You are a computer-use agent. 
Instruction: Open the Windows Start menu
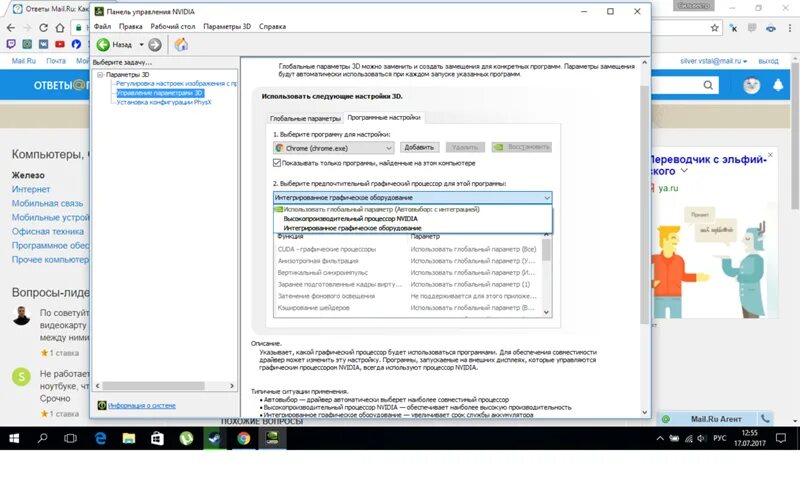pos(14,439)
